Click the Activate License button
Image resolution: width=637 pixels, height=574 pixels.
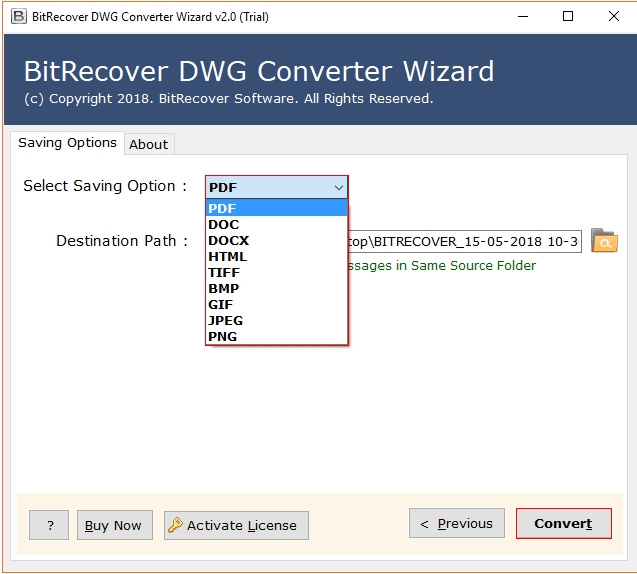(236, 525)
